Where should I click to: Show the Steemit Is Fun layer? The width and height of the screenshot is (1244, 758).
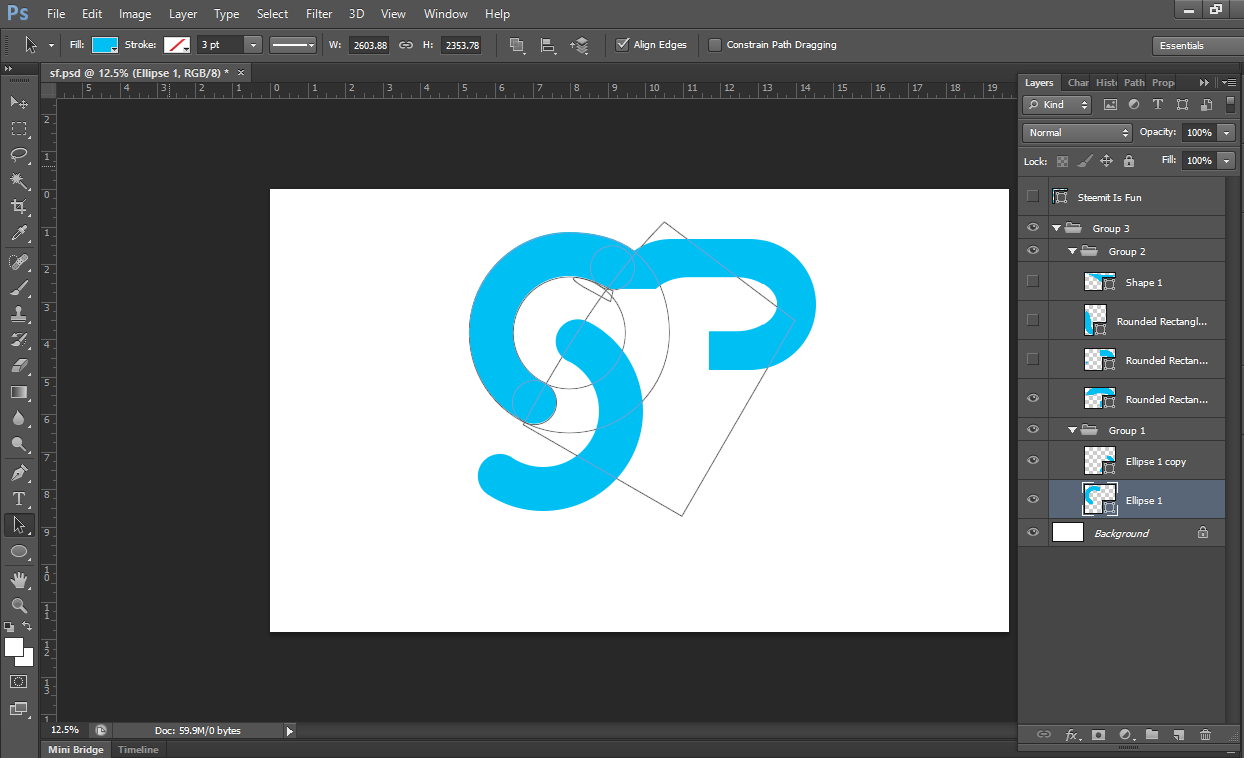pyautogui.click(x=1033, y=197)
